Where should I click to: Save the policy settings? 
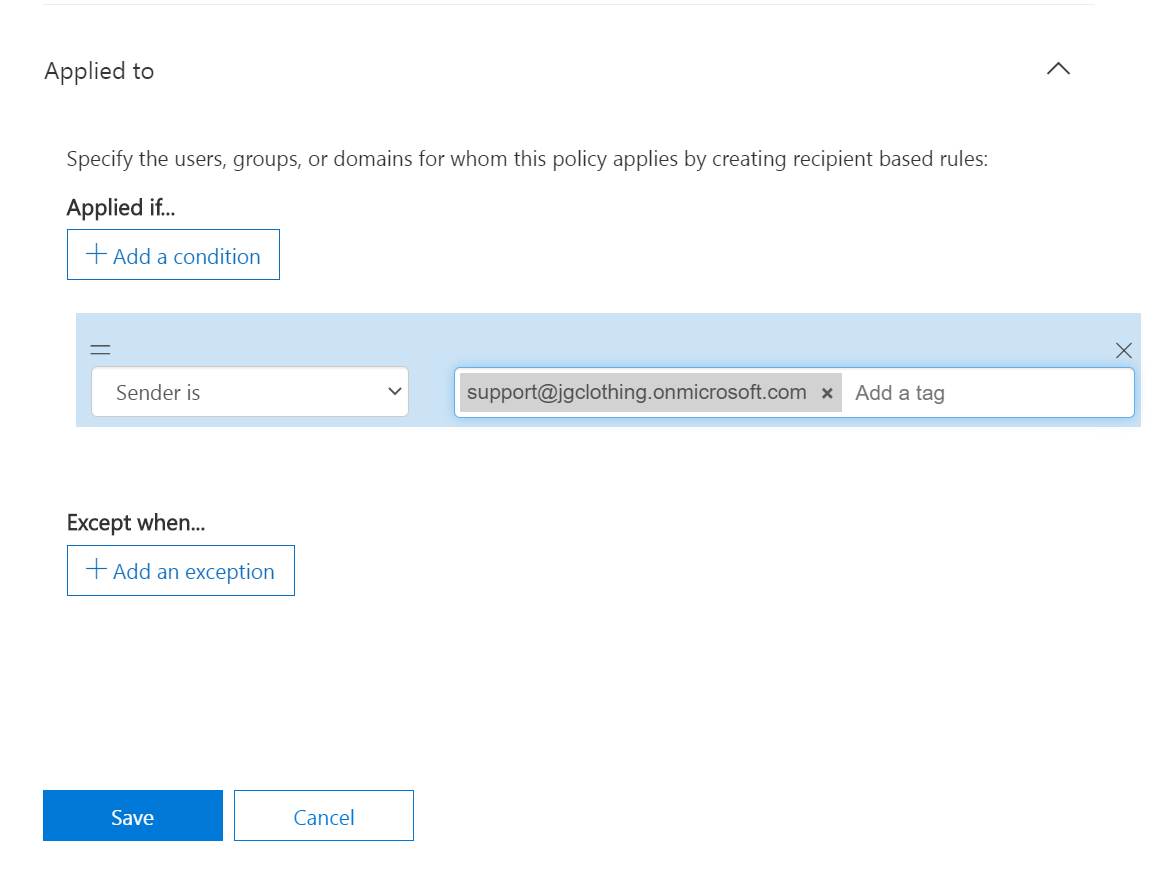(133, 816)
